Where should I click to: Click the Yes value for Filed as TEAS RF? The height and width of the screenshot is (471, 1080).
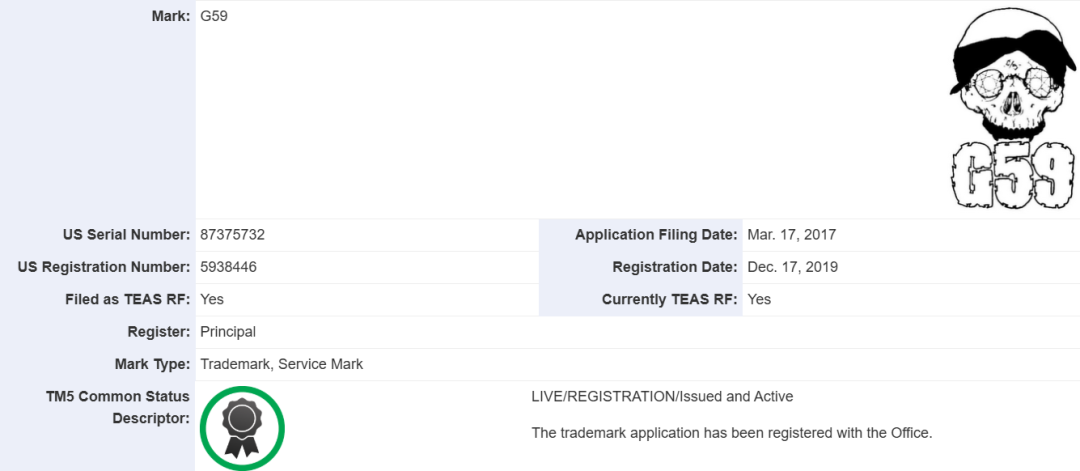(x=212, y=299)
